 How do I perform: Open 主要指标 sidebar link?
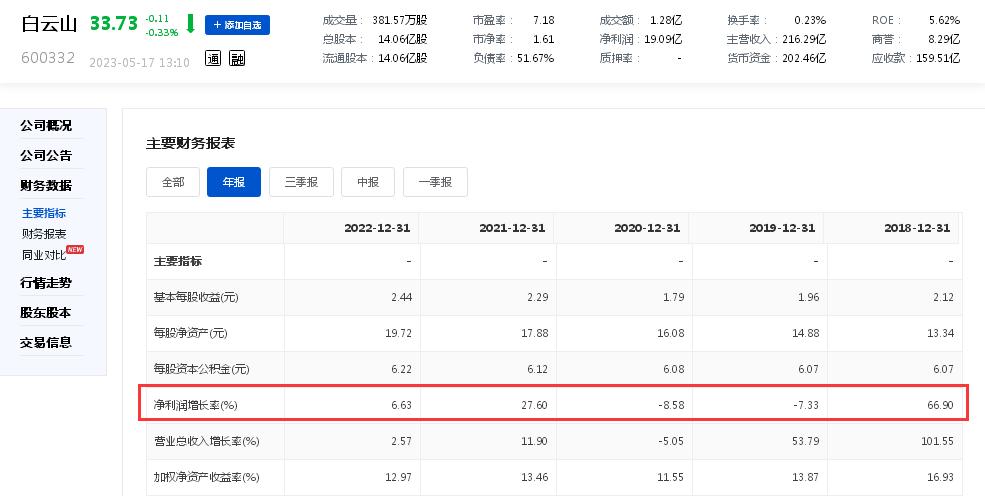click(44, 213)
